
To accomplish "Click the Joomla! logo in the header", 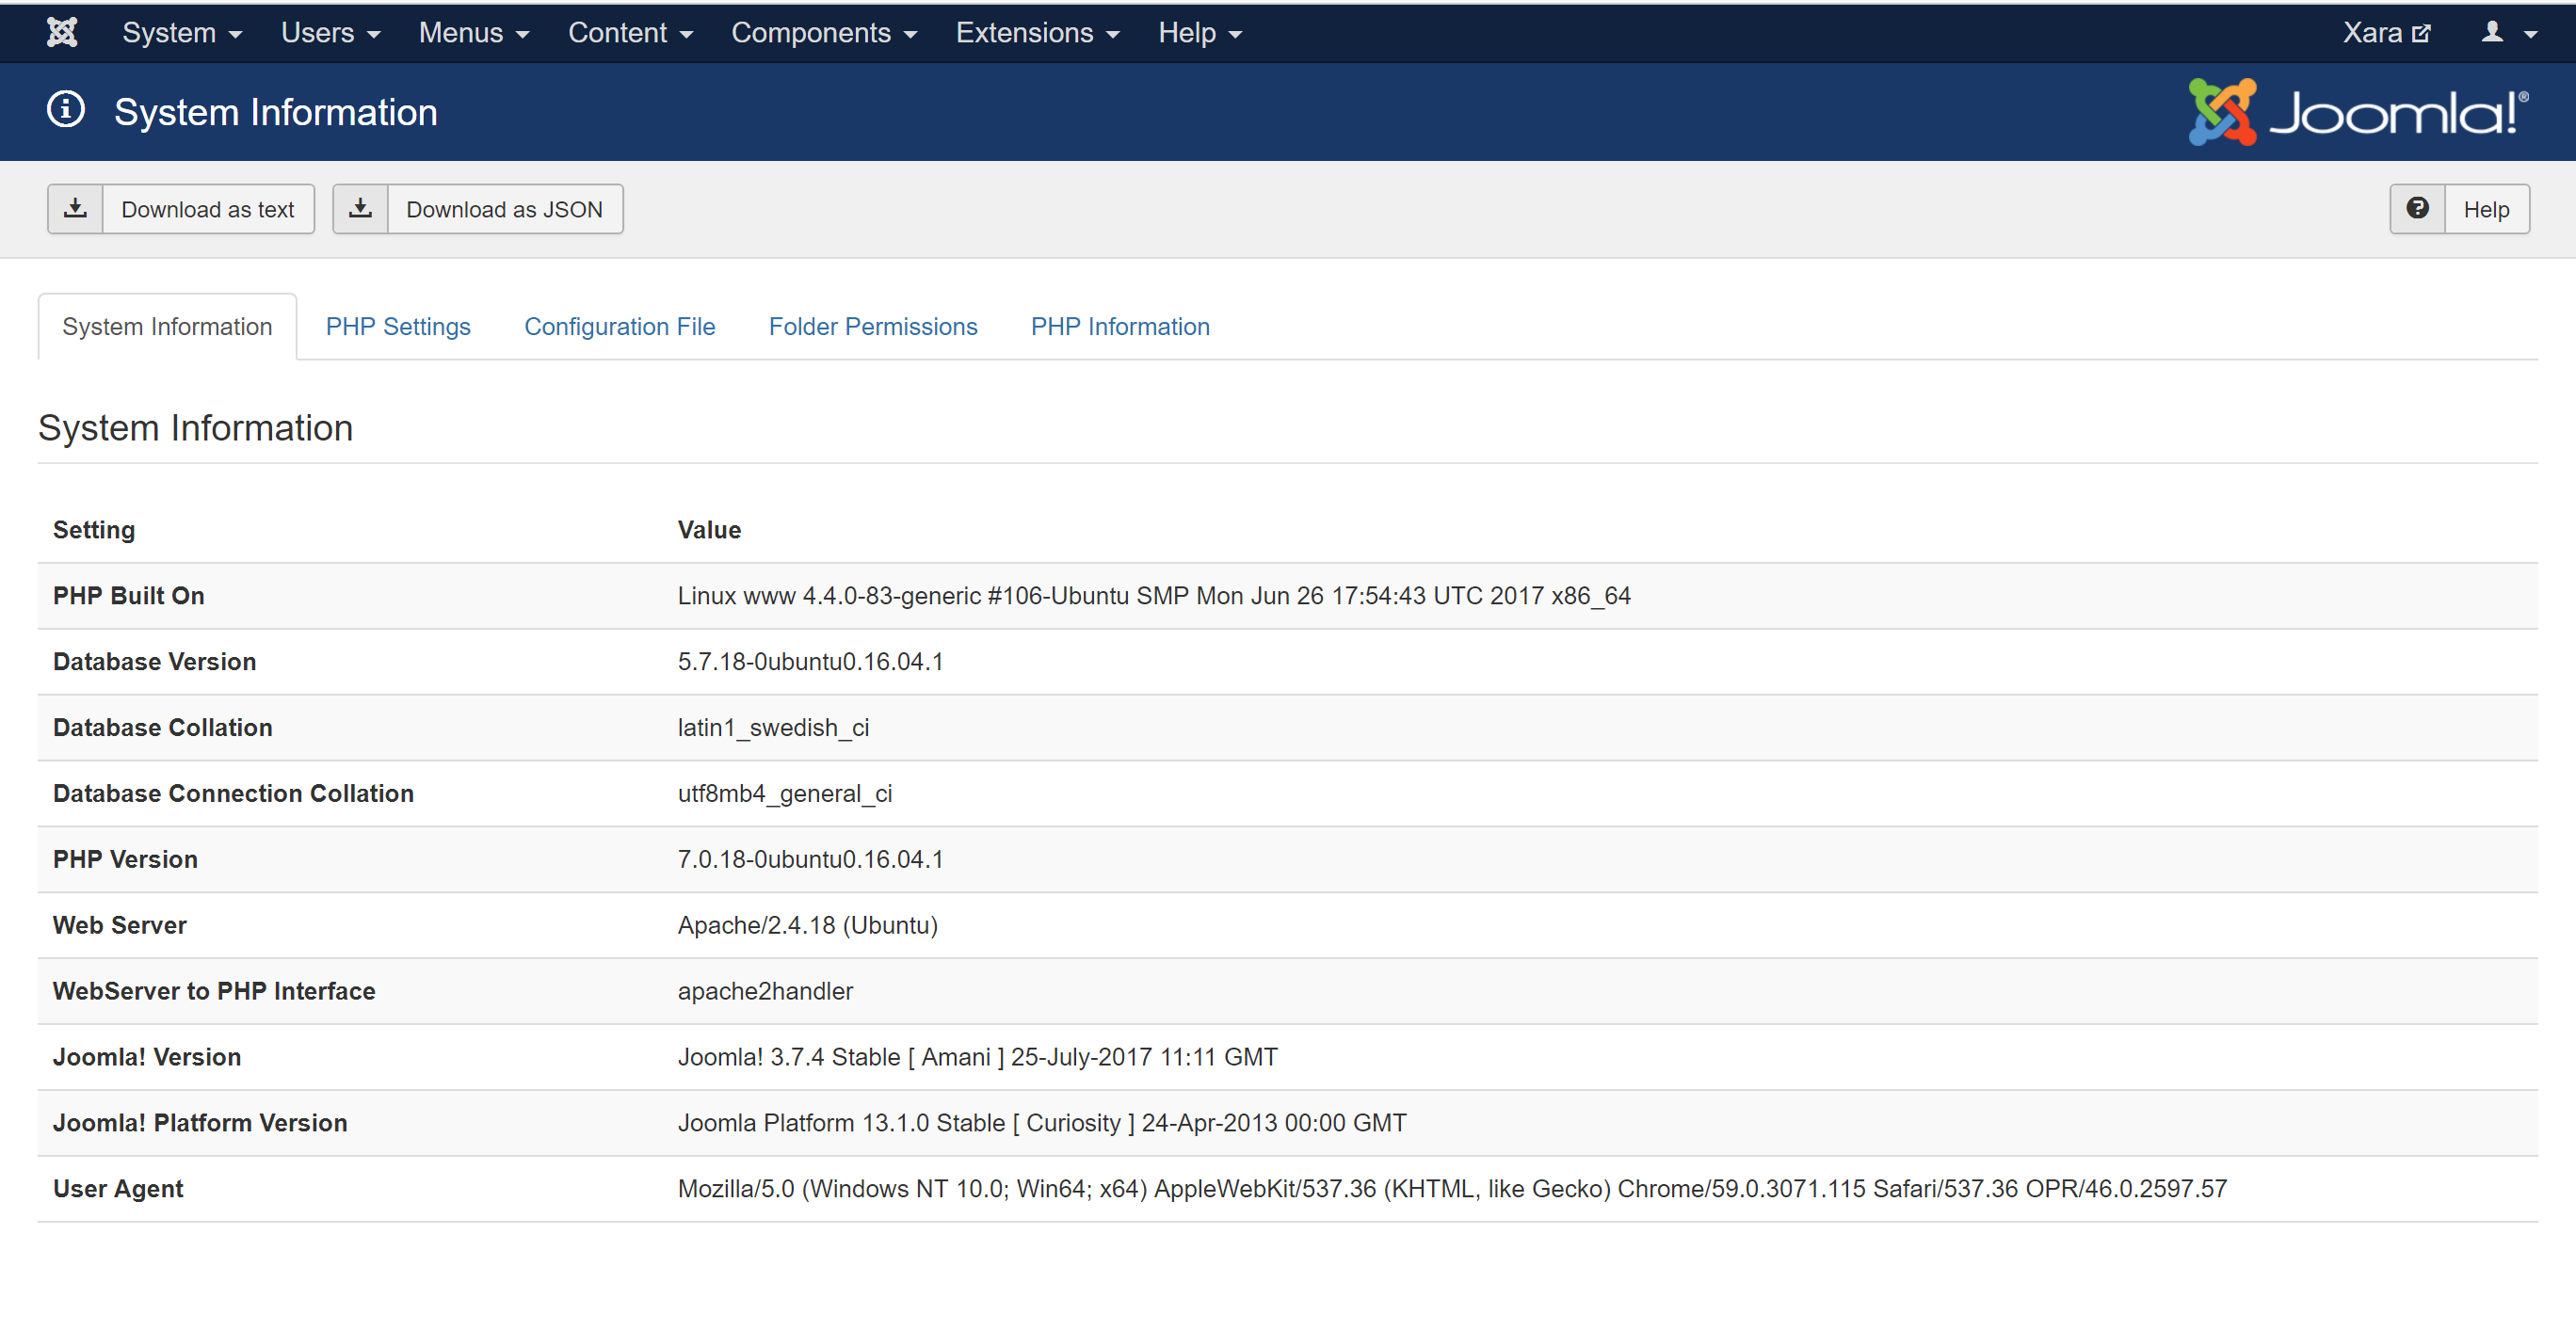I will point(2359,112).
